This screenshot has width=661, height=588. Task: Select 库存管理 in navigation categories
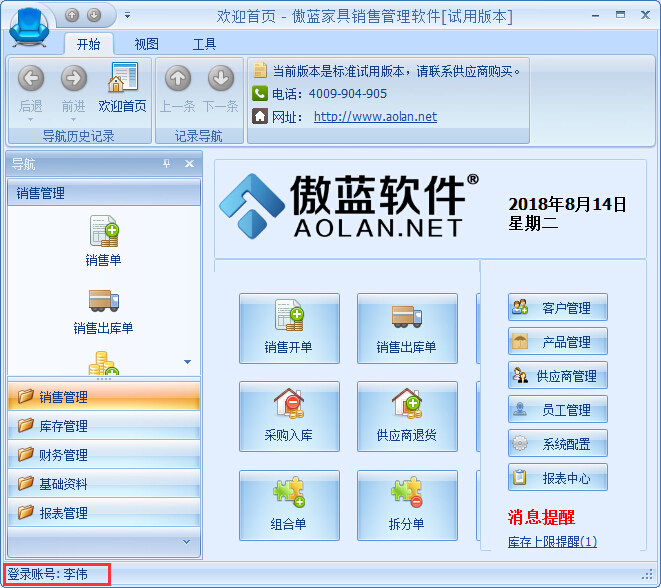click(64, 426)
